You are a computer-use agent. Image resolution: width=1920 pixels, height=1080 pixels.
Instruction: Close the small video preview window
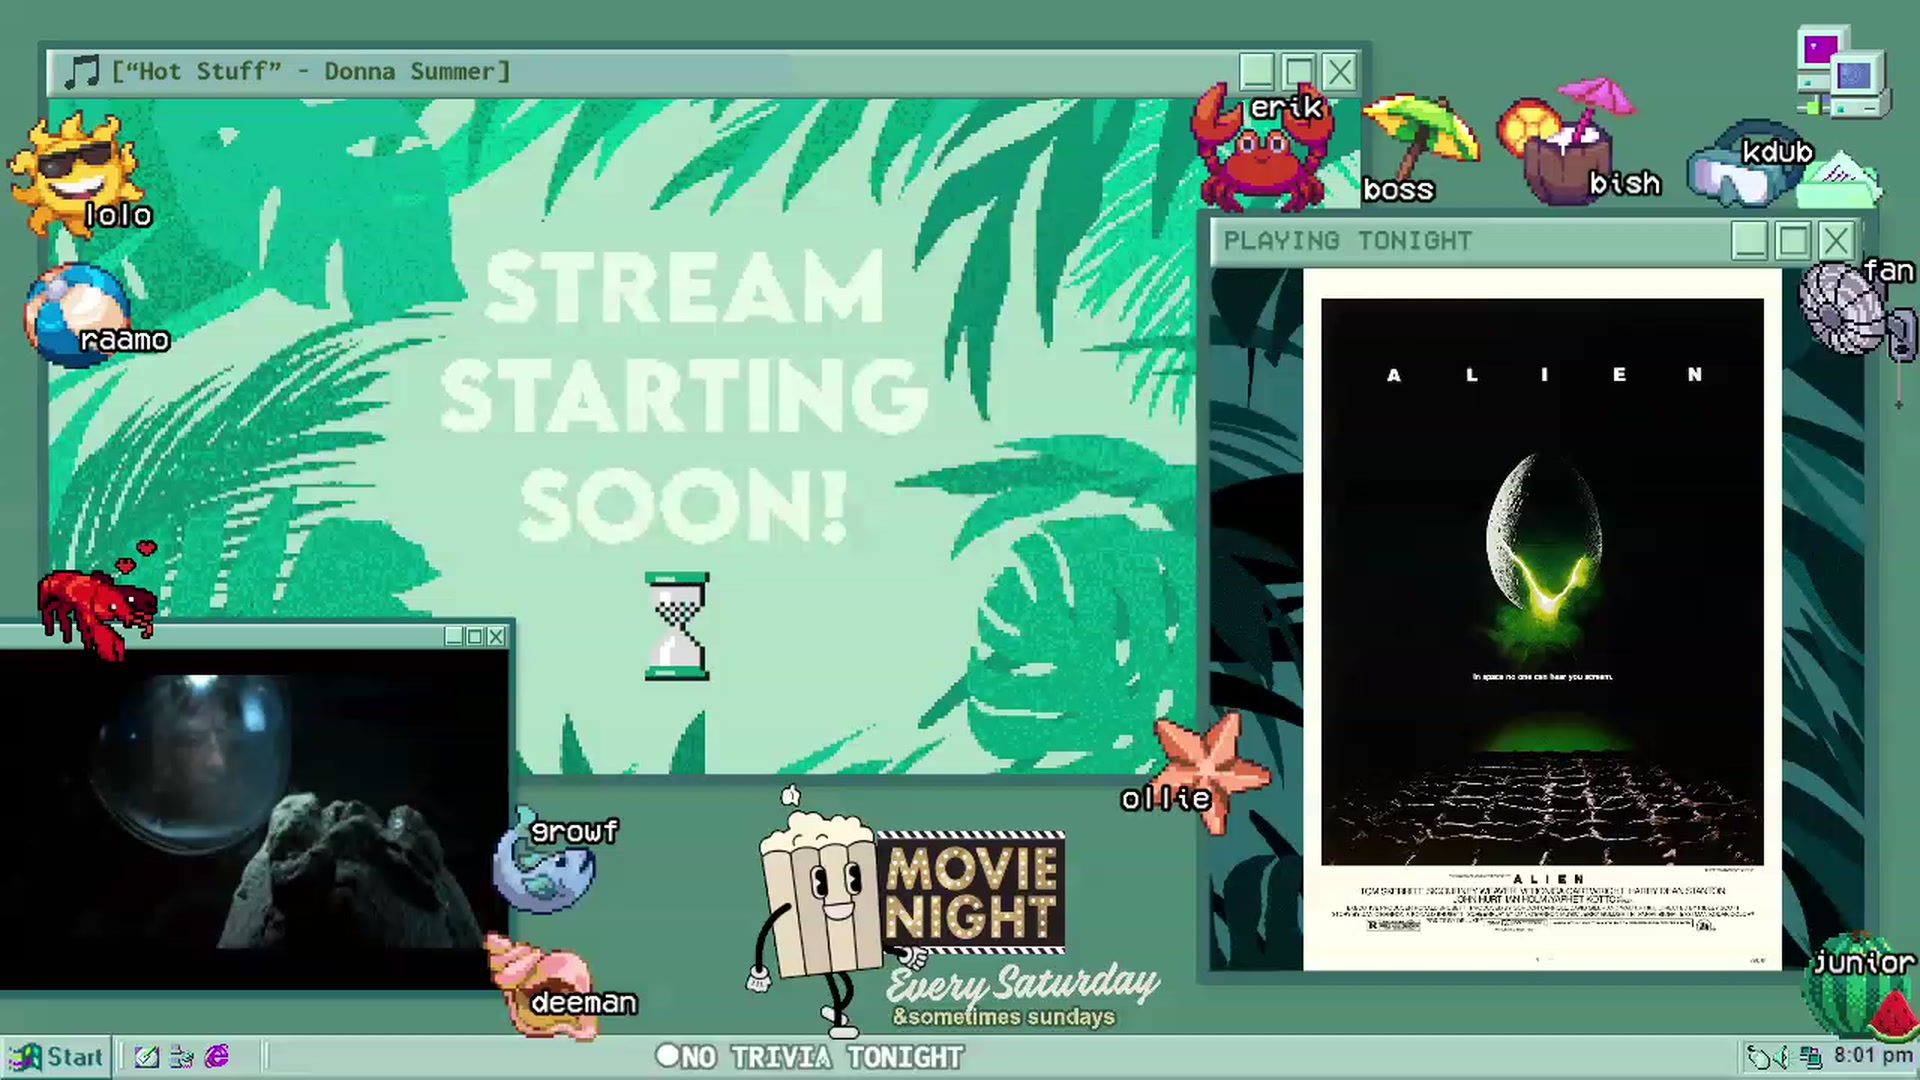[x=496, y=636]
